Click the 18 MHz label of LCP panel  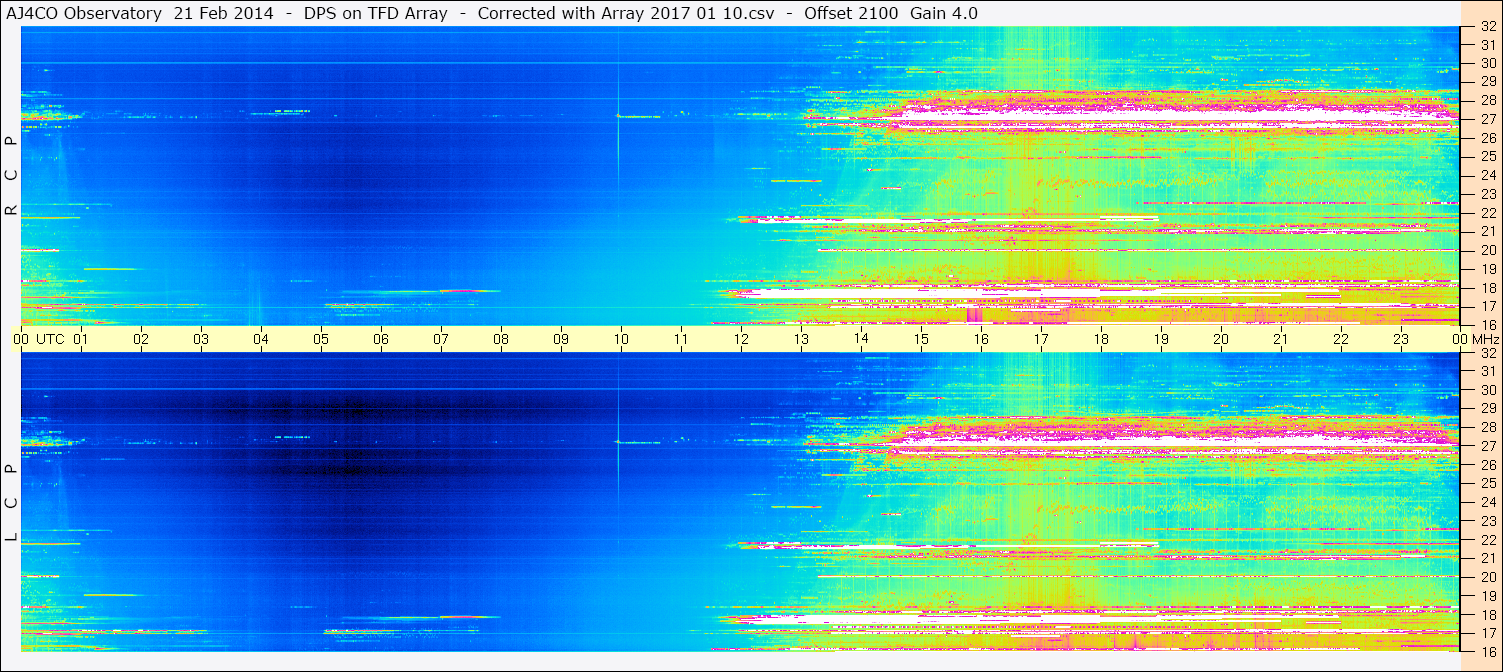click(1488, 615)
